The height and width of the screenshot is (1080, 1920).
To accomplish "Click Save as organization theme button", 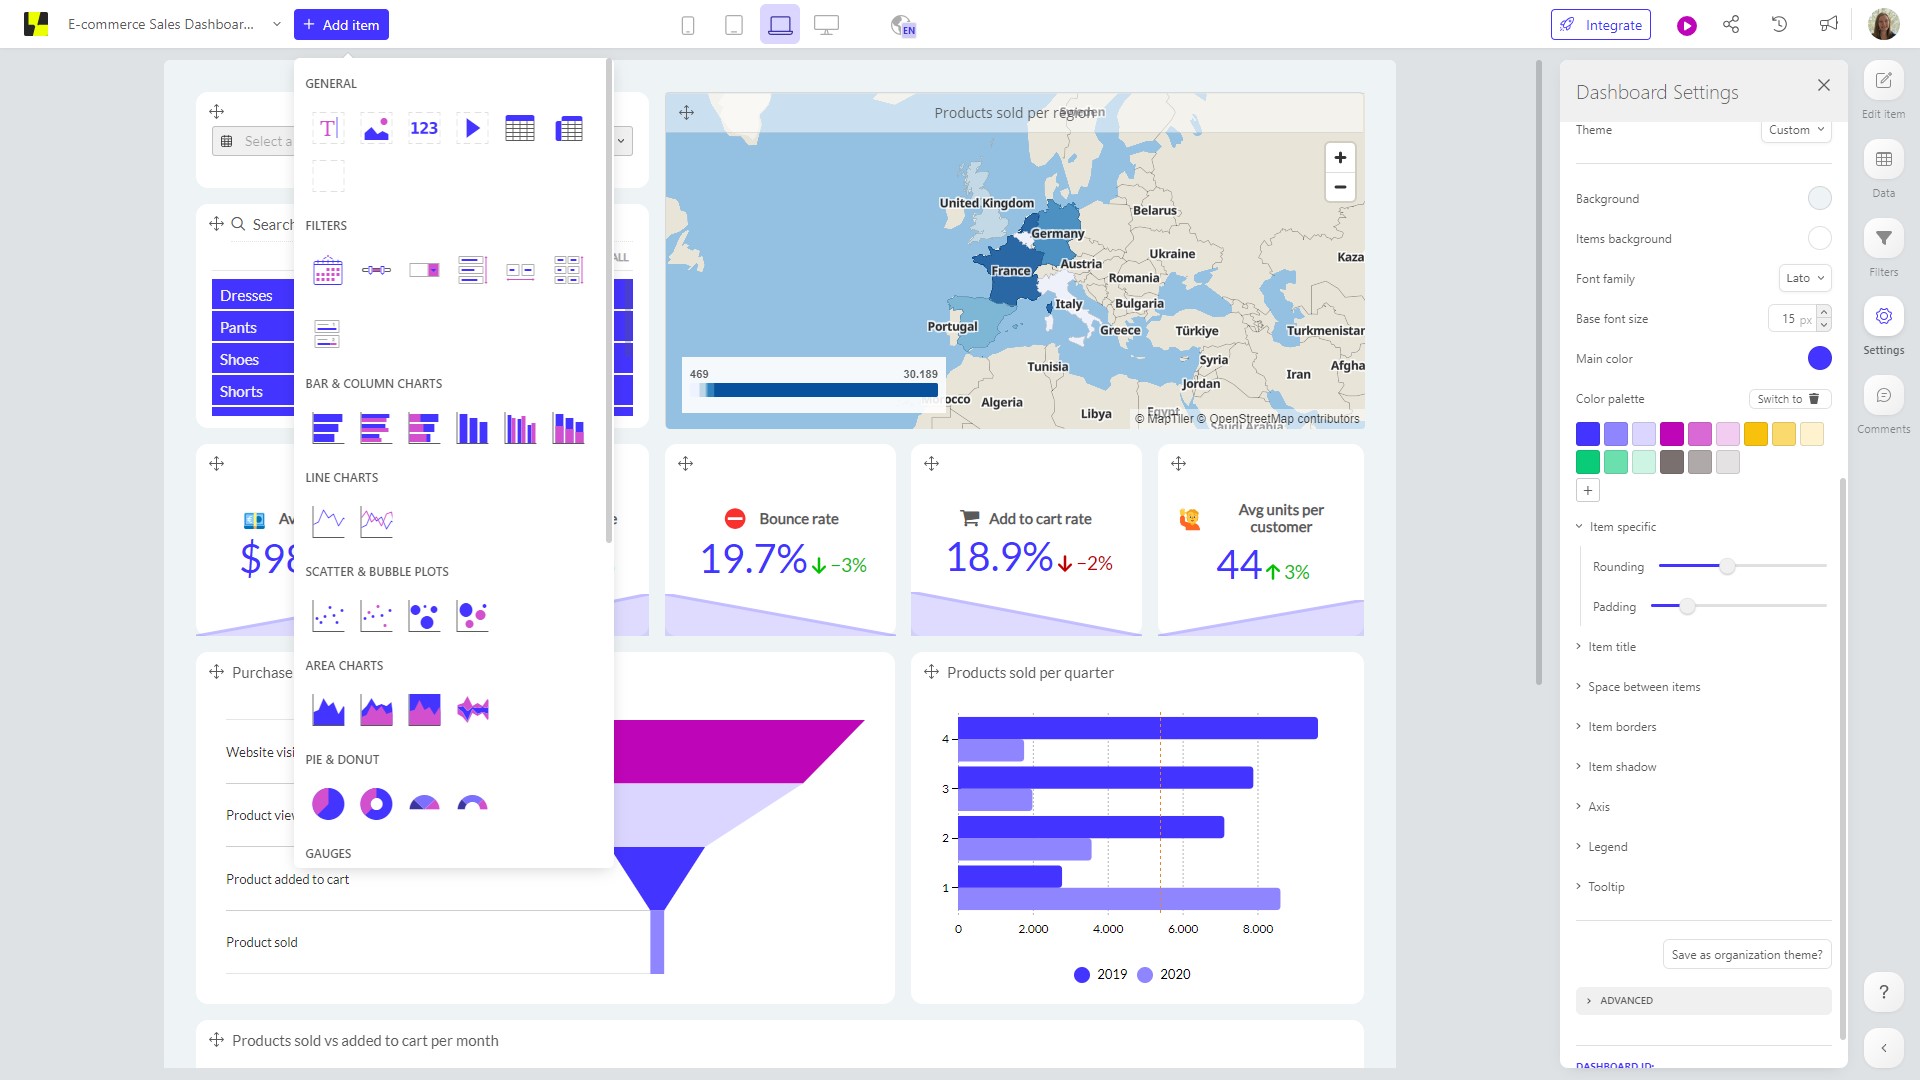I will 1746,954.
